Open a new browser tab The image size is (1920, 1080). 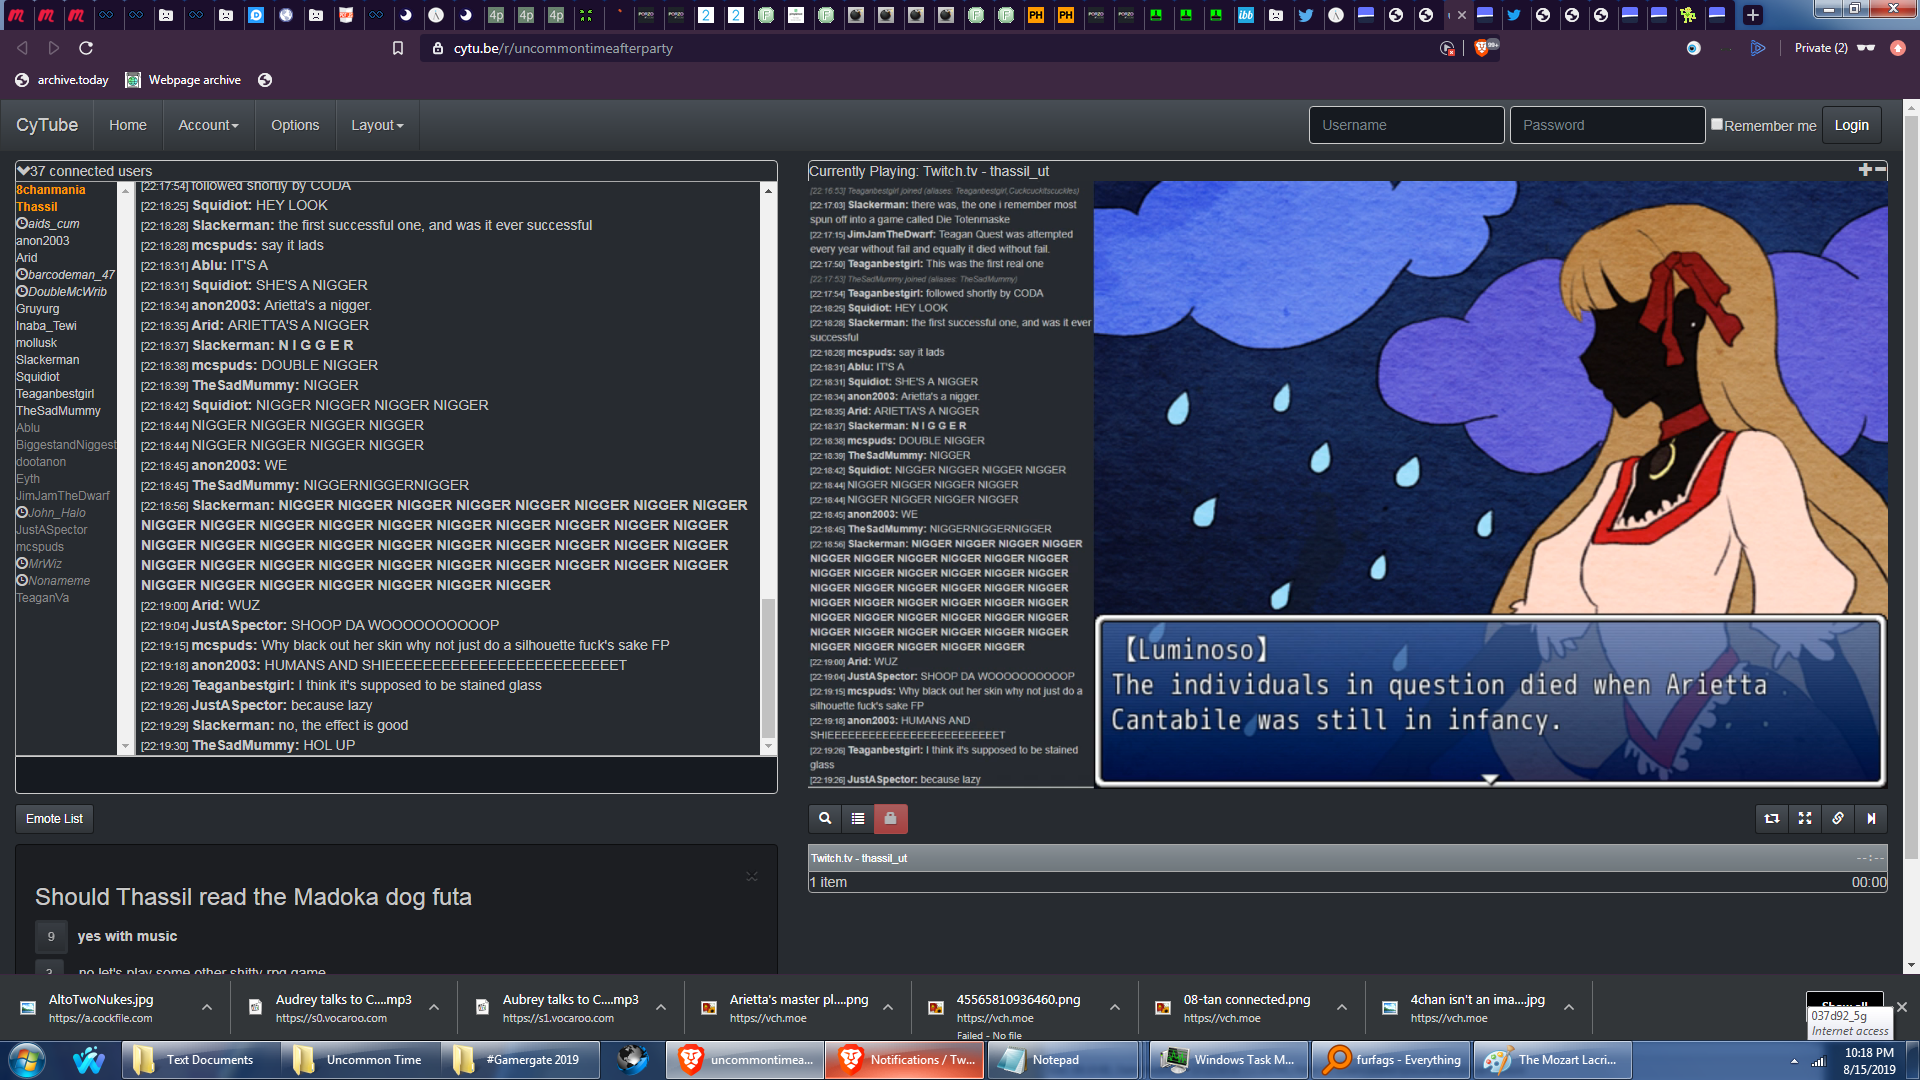click(x=1752, y=15)
